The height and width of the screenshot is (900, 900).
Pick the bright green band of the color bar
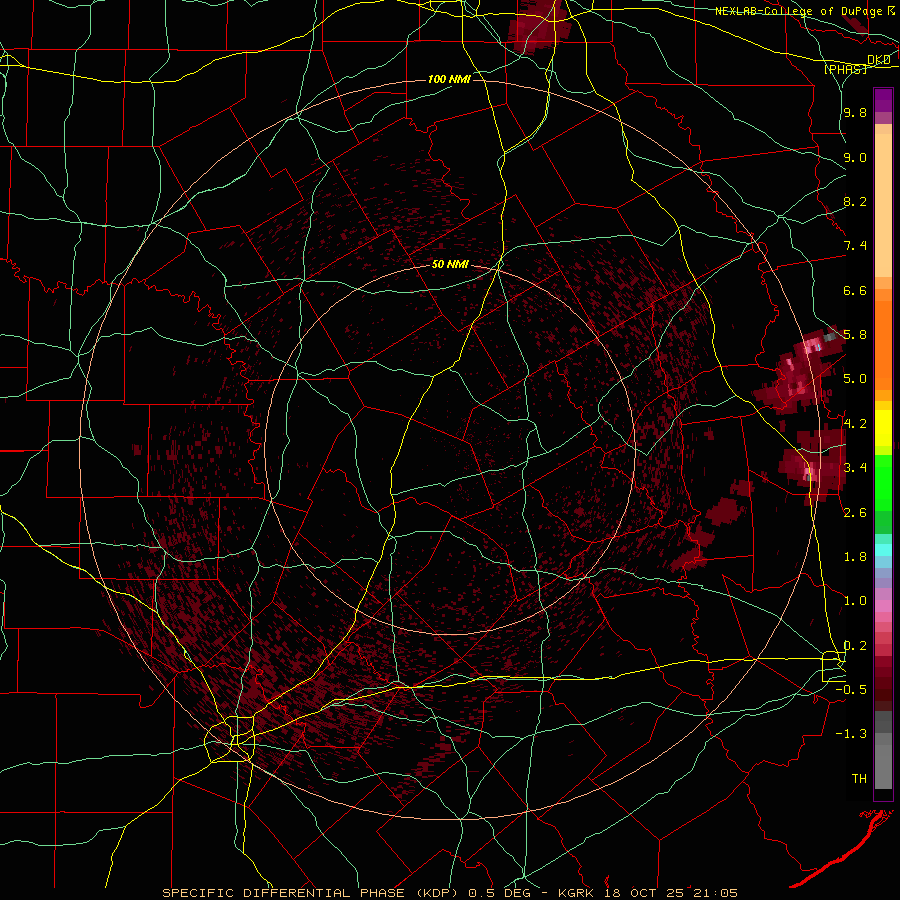[x=883, y=483]
